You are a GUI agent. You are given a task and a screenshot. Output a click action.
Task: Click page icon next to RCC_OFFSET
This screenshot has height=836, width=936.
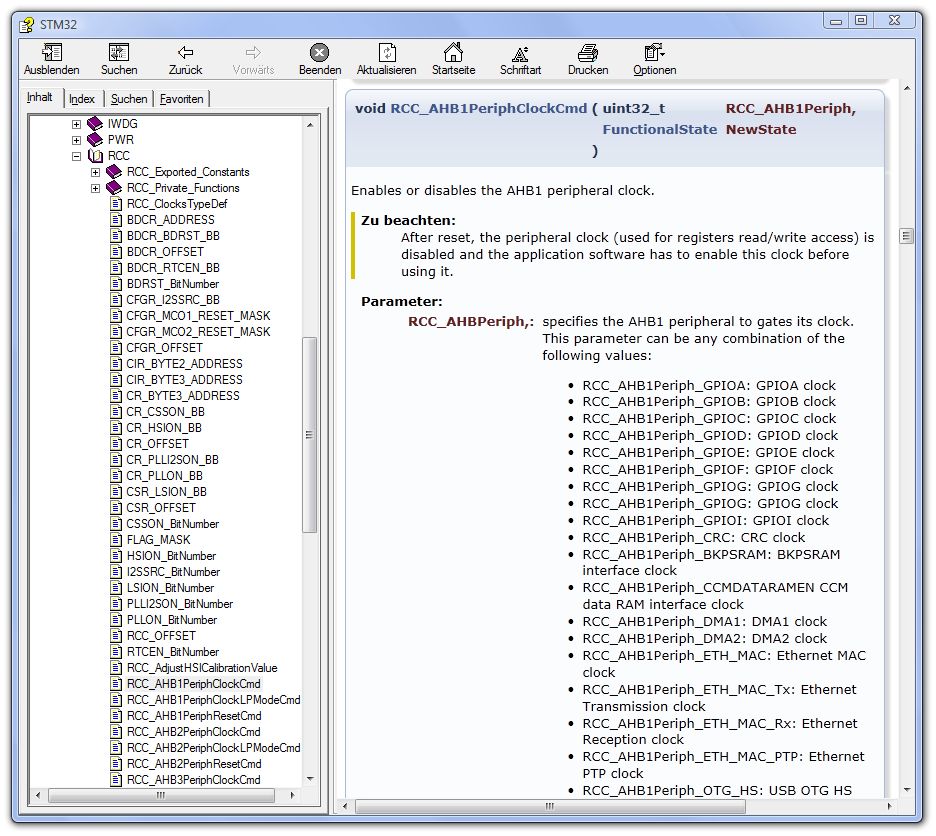[x=116, y=636]
